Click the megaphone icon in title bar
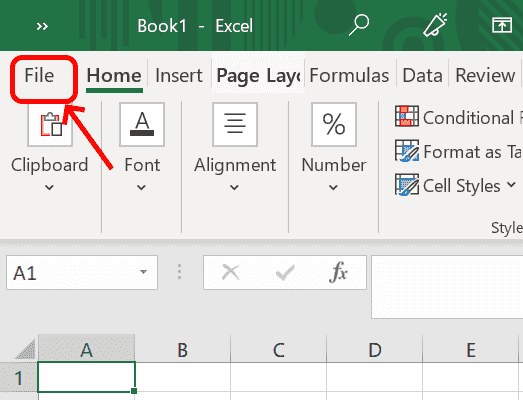 pyautogui.click(x=435, y=24)
